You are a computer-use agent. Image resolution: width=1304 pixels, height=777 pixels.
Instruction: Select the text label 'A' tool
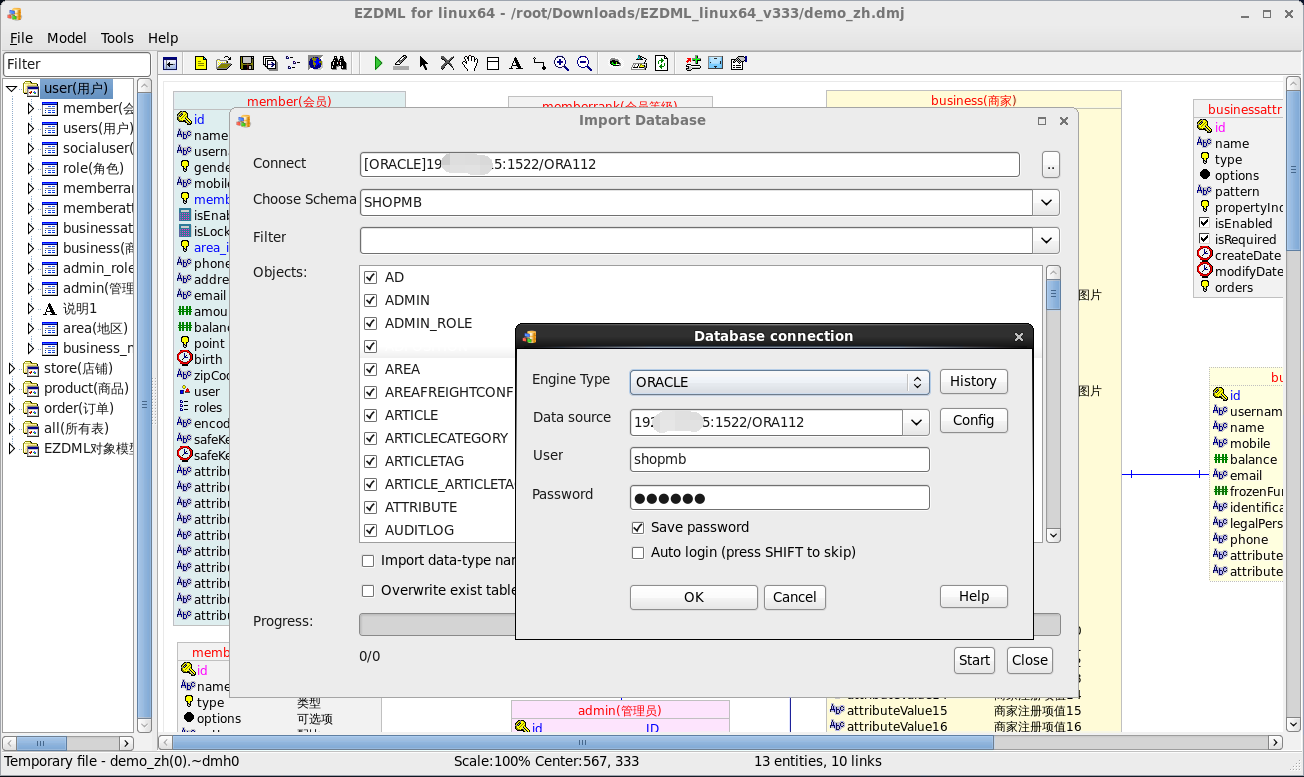[516, 63]
